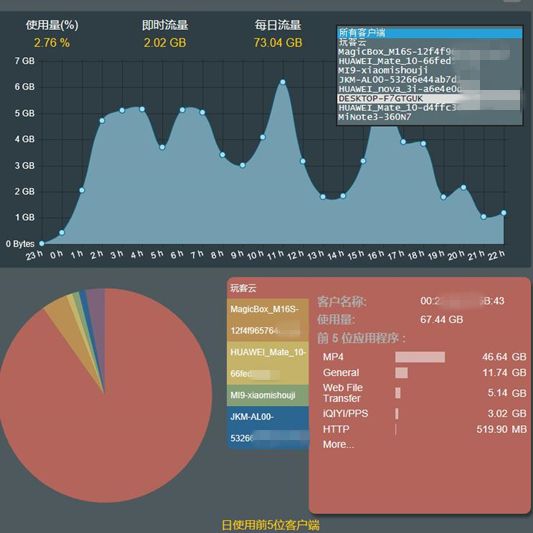Click the 即时流量 heading
The image size is (533, 533).
coord(165,25)
